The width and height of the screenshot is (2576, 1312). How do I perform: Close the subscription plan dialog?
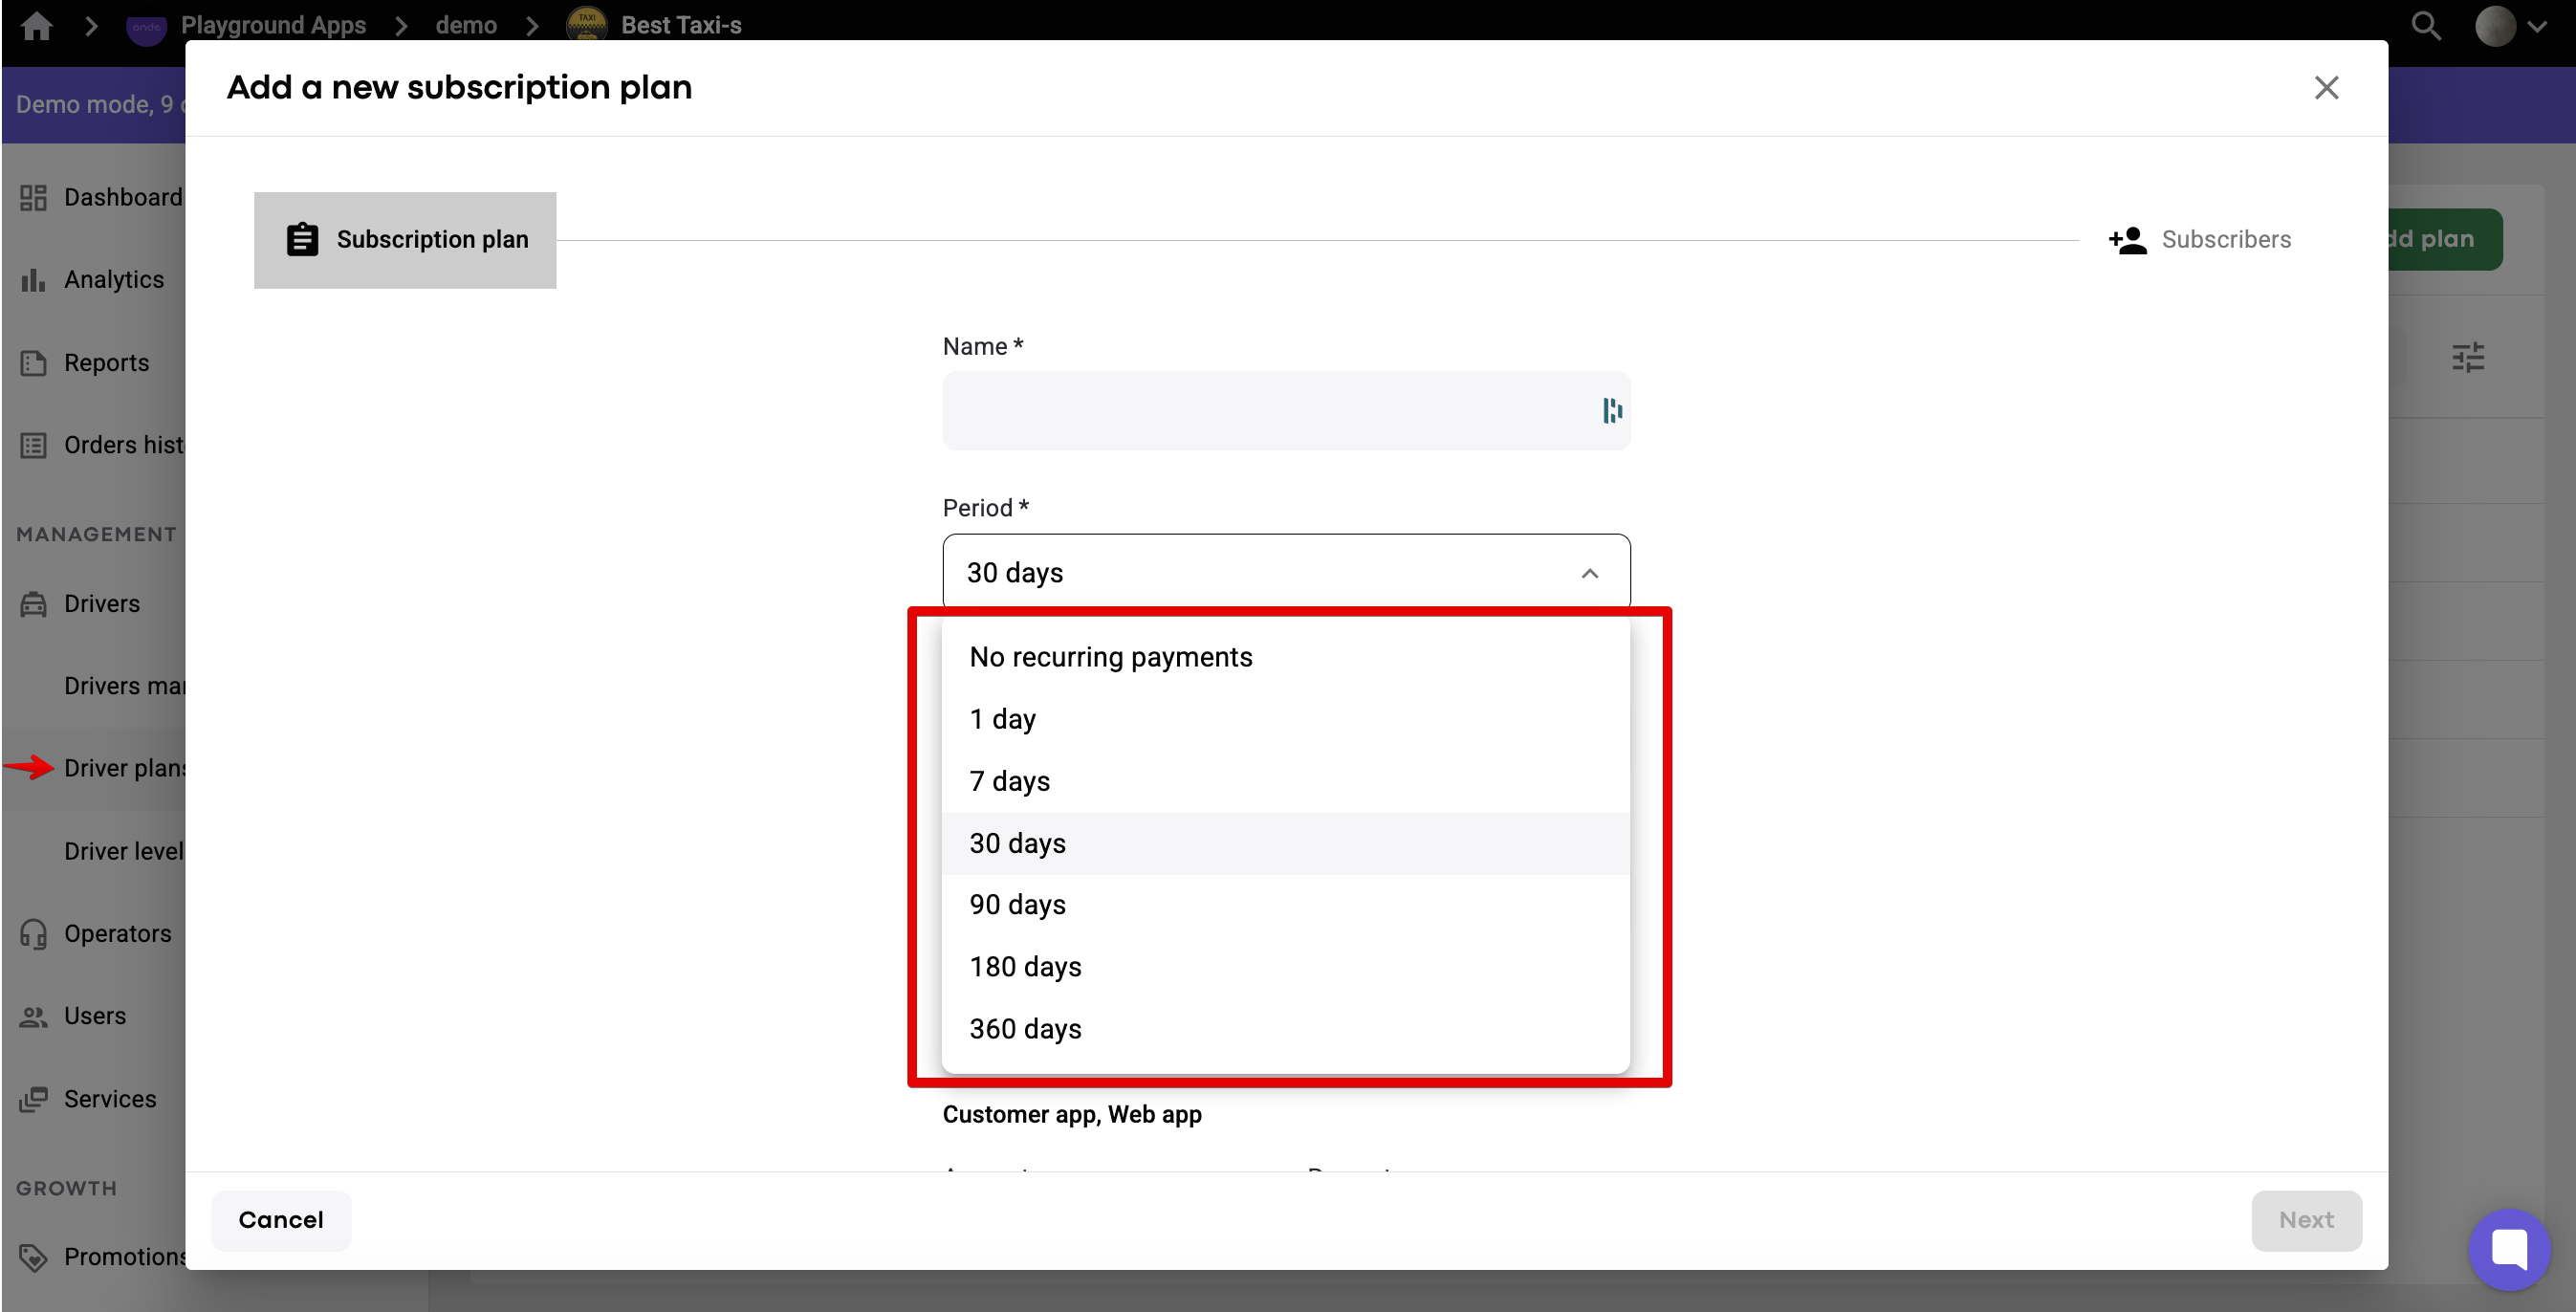(x=2326, y=88)
